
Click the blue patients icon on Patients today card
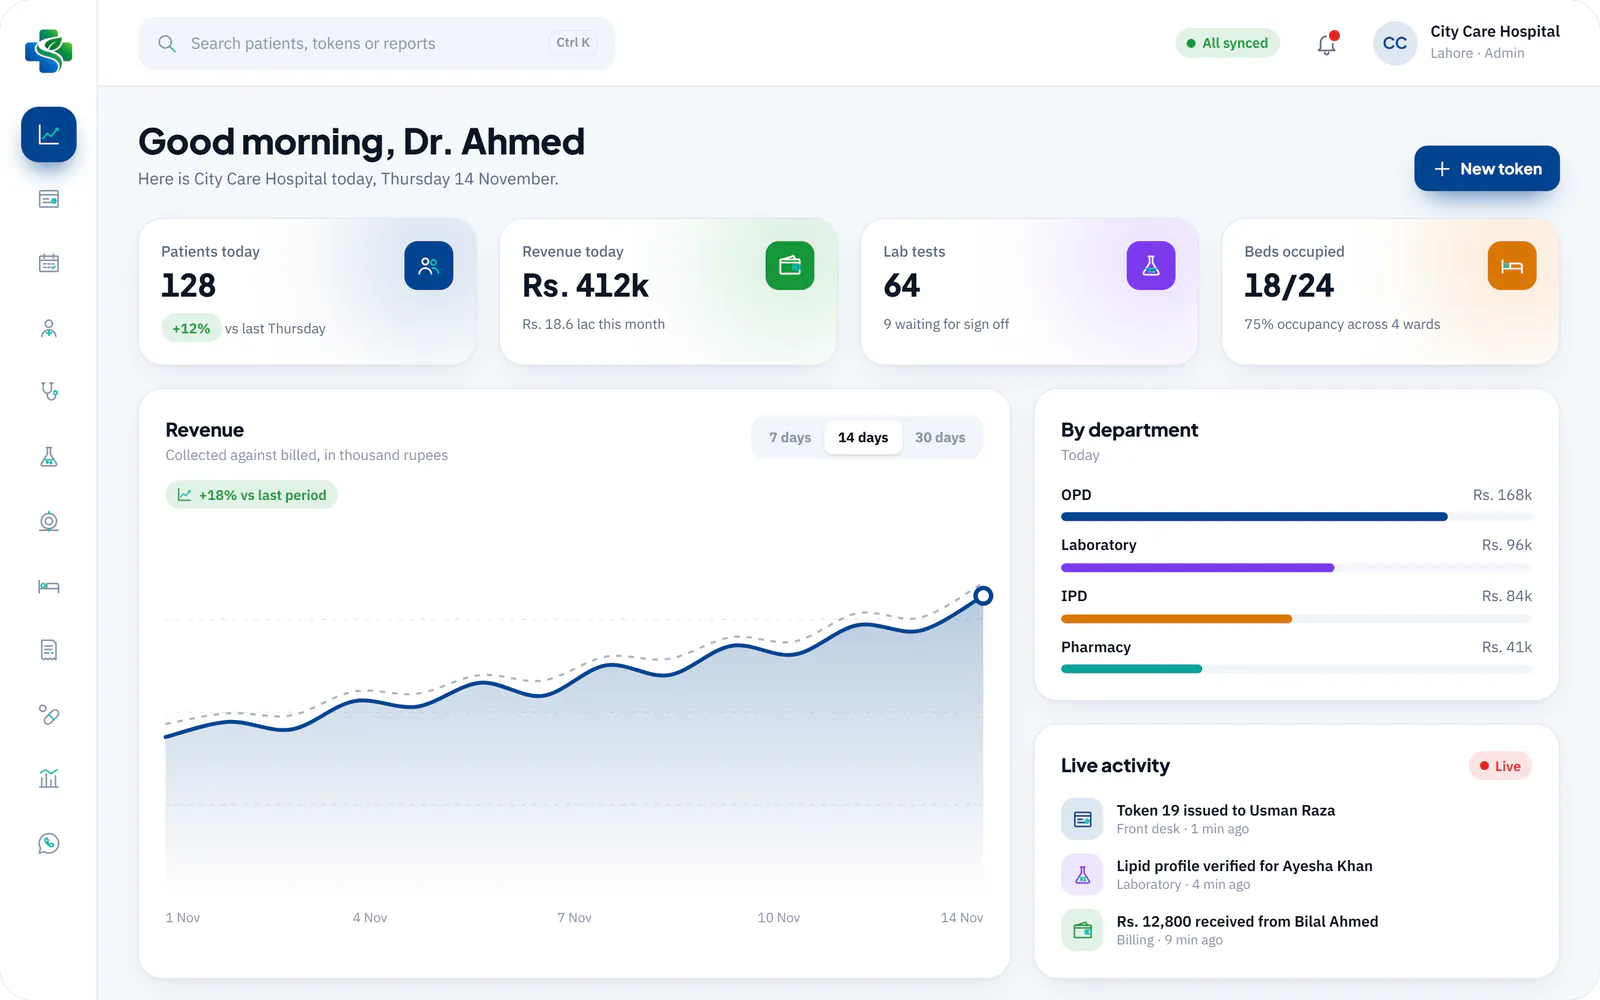(x=429, y=266)
